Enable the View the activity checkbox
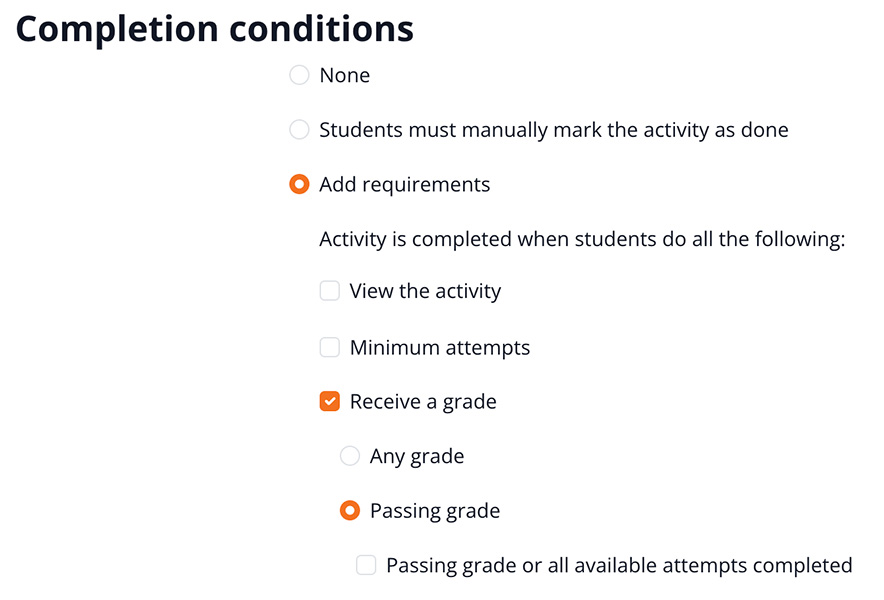Viewport: 884px width, 600px height. point(329,292)
